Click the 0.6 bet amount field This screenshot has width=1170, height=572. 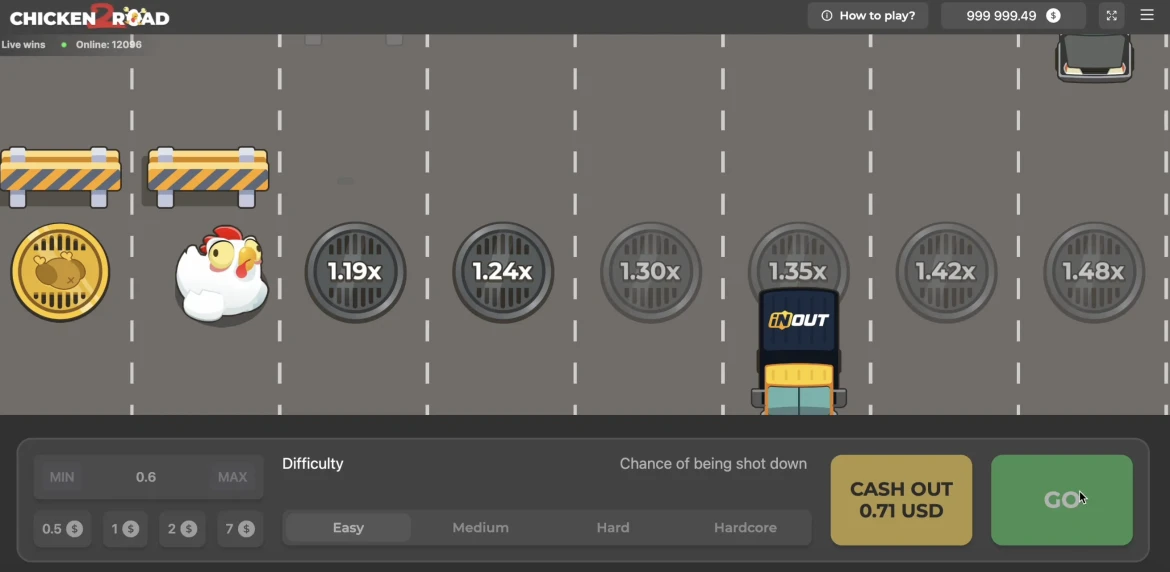click(146, 477)
